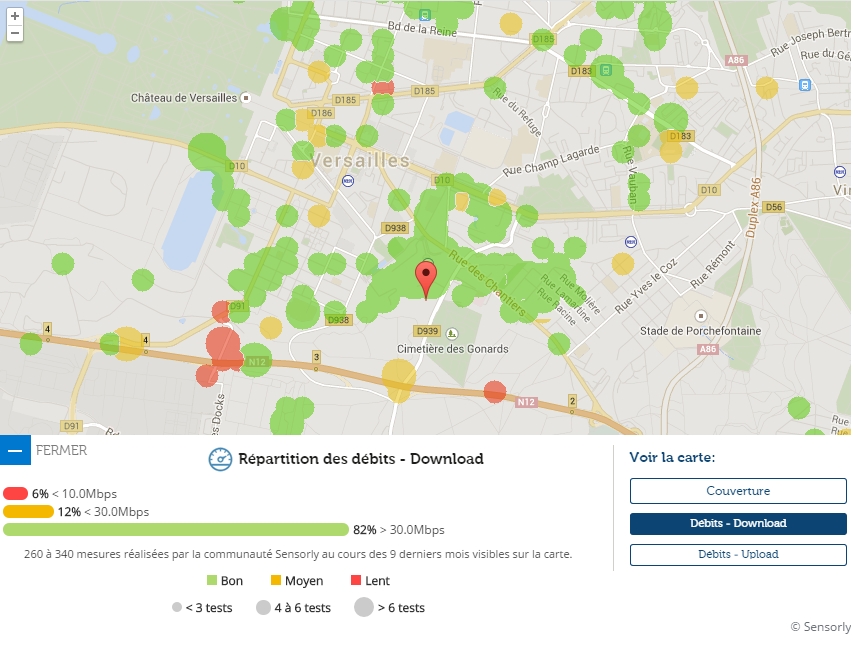Screen dimensions: 853x657
Task: Click the Versailles city label
Action: (360, 160)
